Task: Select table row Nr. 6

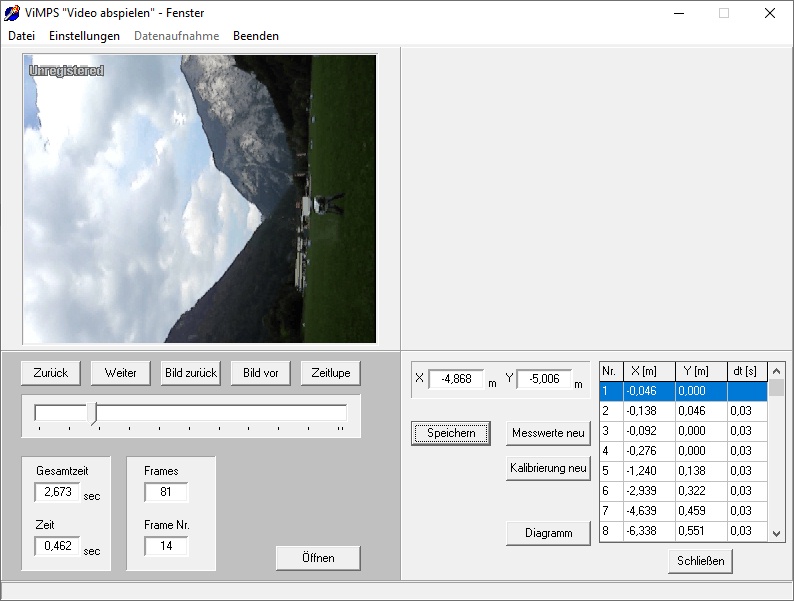Action: click(683, 491)
